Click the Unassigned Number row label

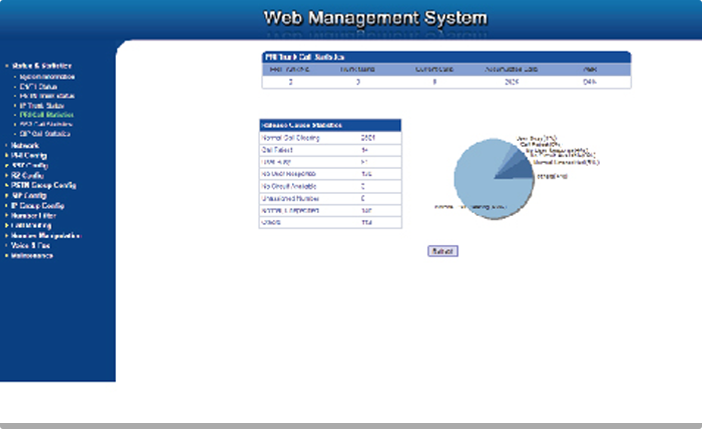coord(290,198)
